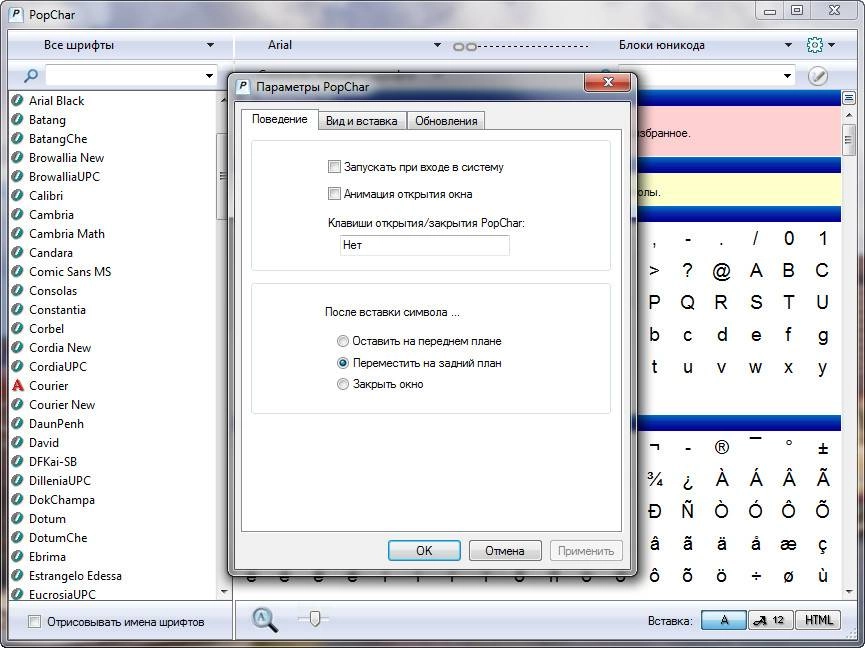Select 'Courier New' in the font list
The height and width of the screenshot is (648, 865).
coord(62,404)
